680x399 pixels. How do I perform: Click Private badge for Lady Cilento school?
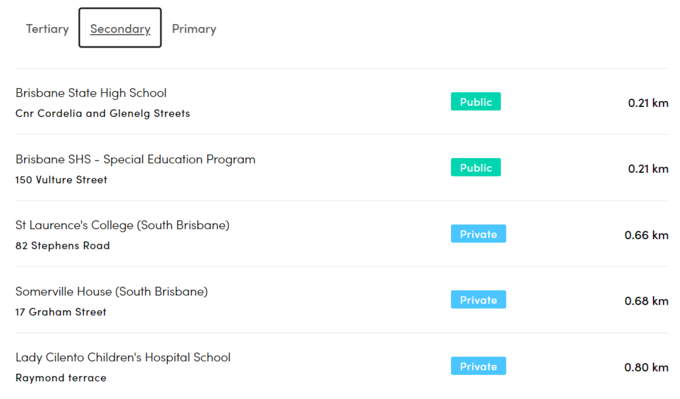478,366
